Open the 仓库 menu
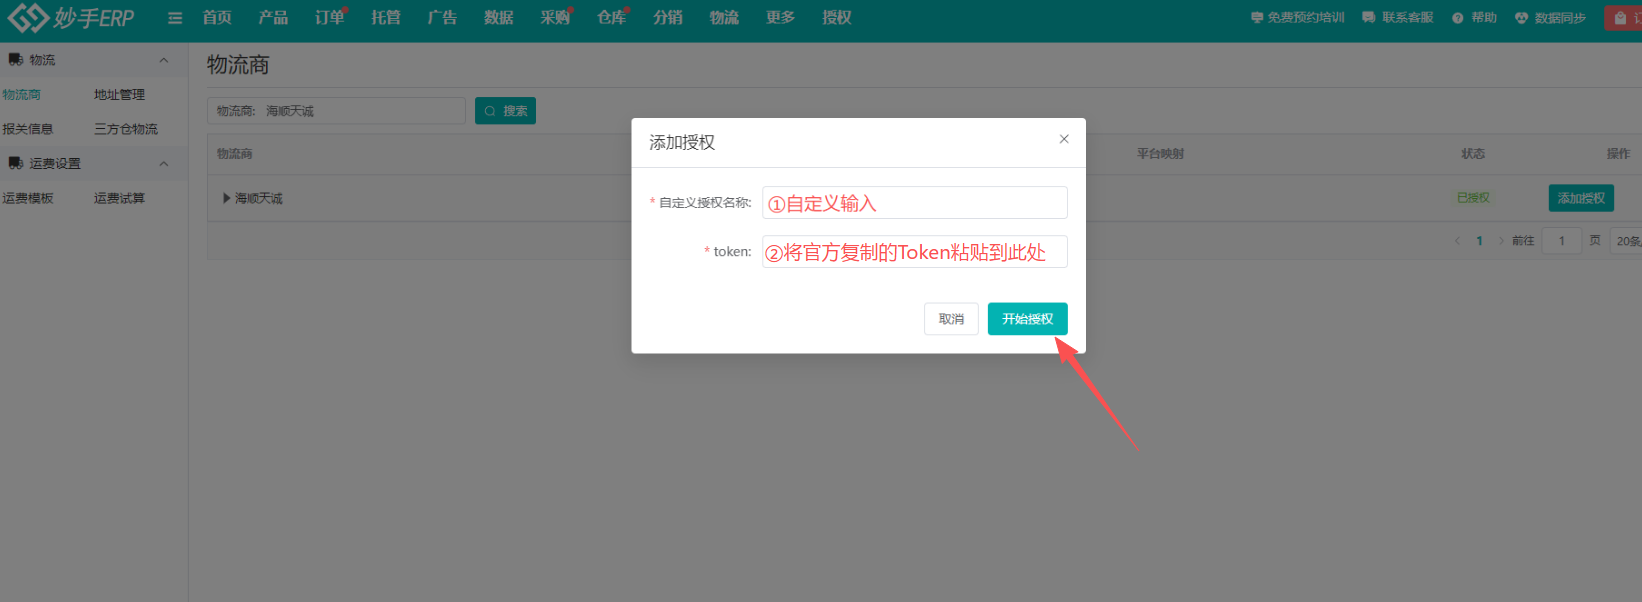Viewport: 1642px width, 602px height. coord(611,18)
